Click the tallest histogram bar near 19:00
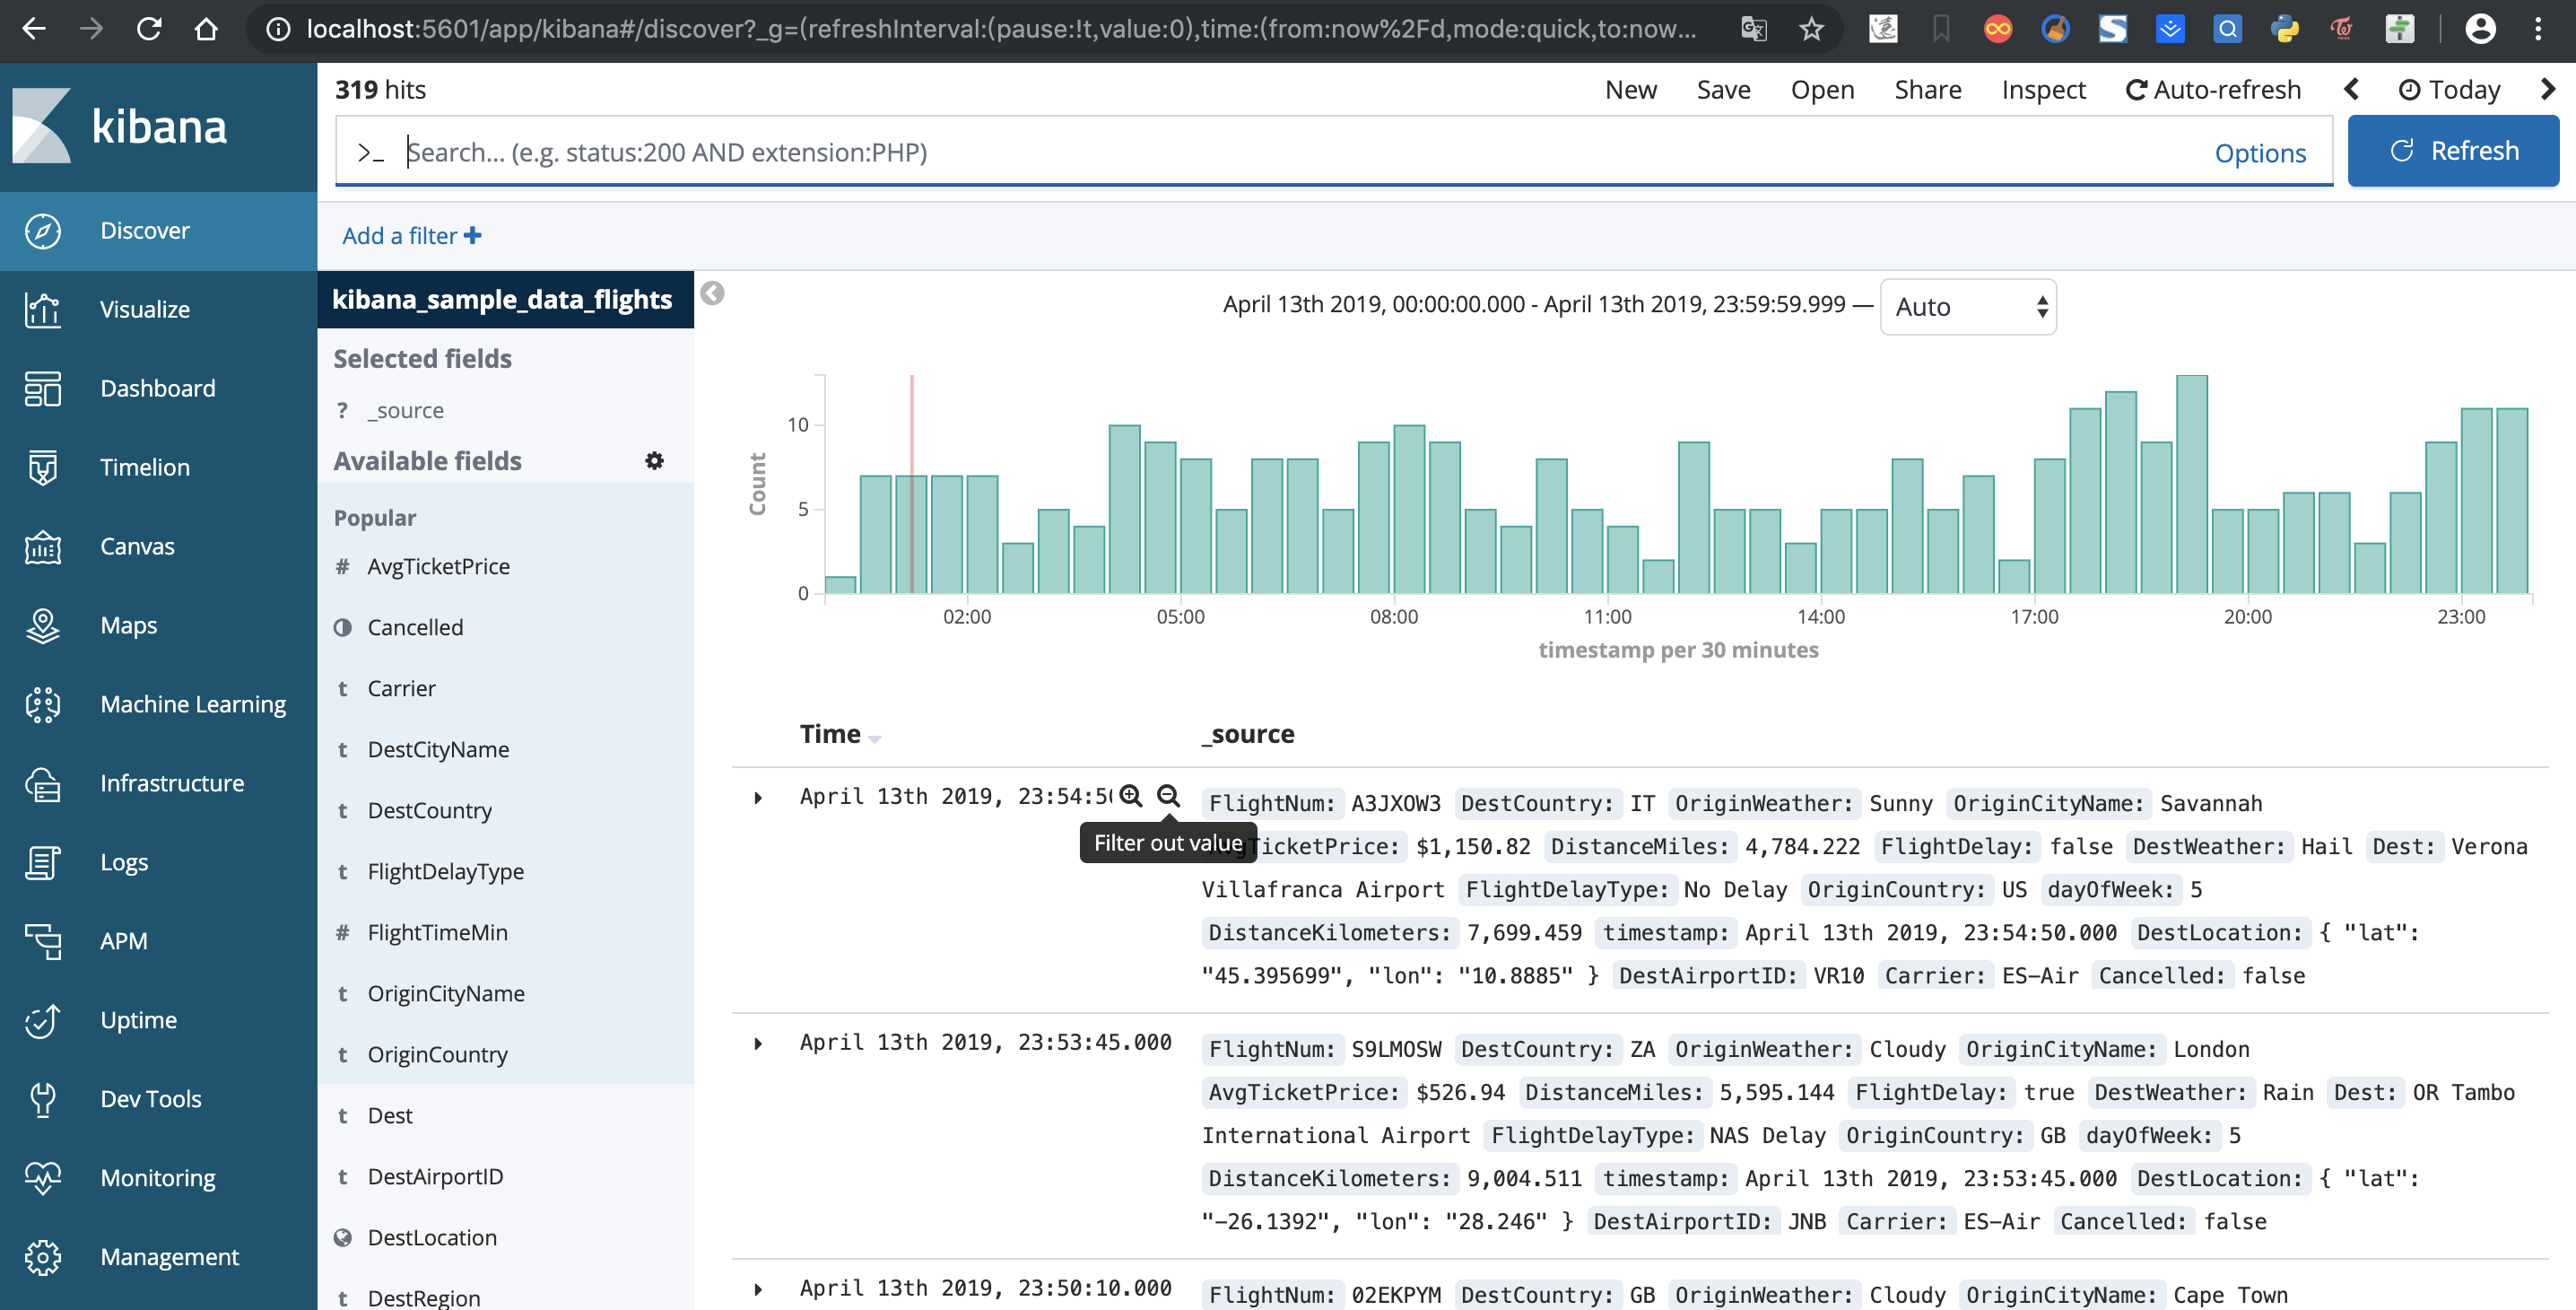The height and width of the screenshot is (1310, 2576). click(2192, 485)
